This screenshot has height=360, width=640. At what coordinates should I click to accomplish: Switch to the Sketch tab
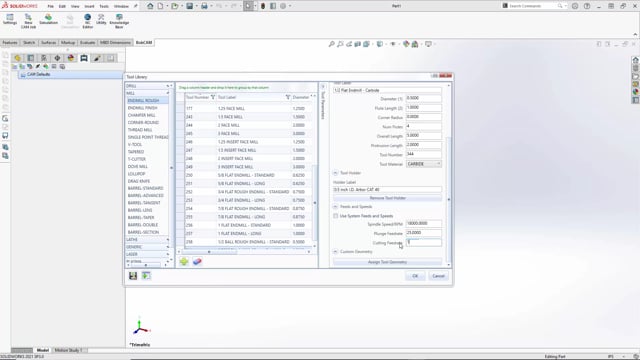tap(29, 42)
